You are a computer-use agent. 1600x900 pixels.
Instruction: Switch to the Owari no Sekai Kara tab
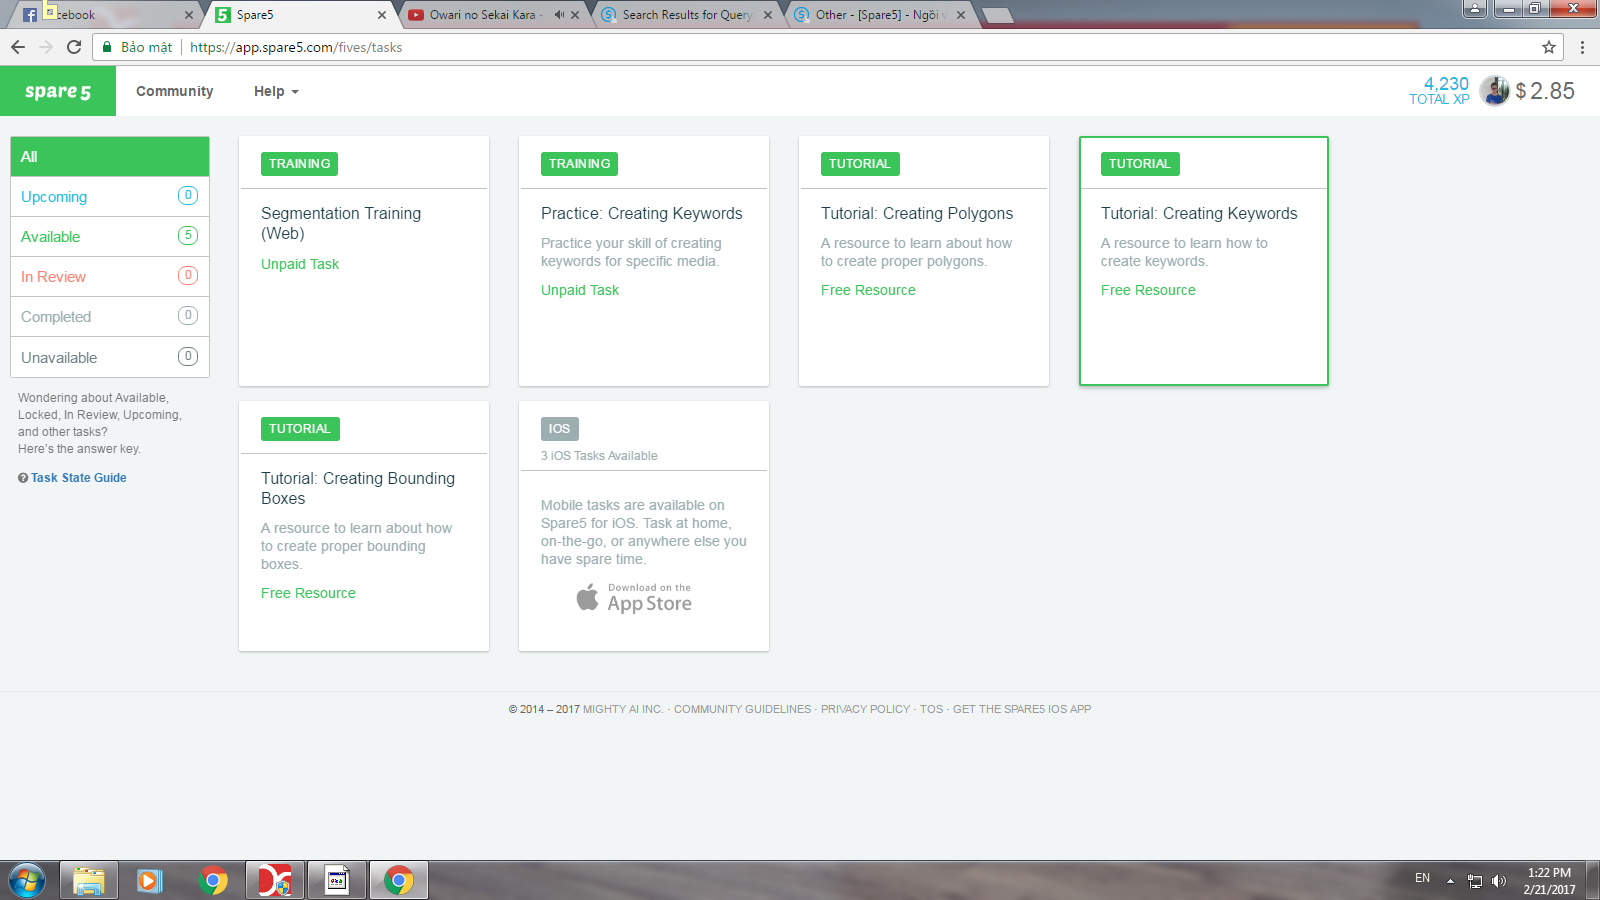(495, 15)
